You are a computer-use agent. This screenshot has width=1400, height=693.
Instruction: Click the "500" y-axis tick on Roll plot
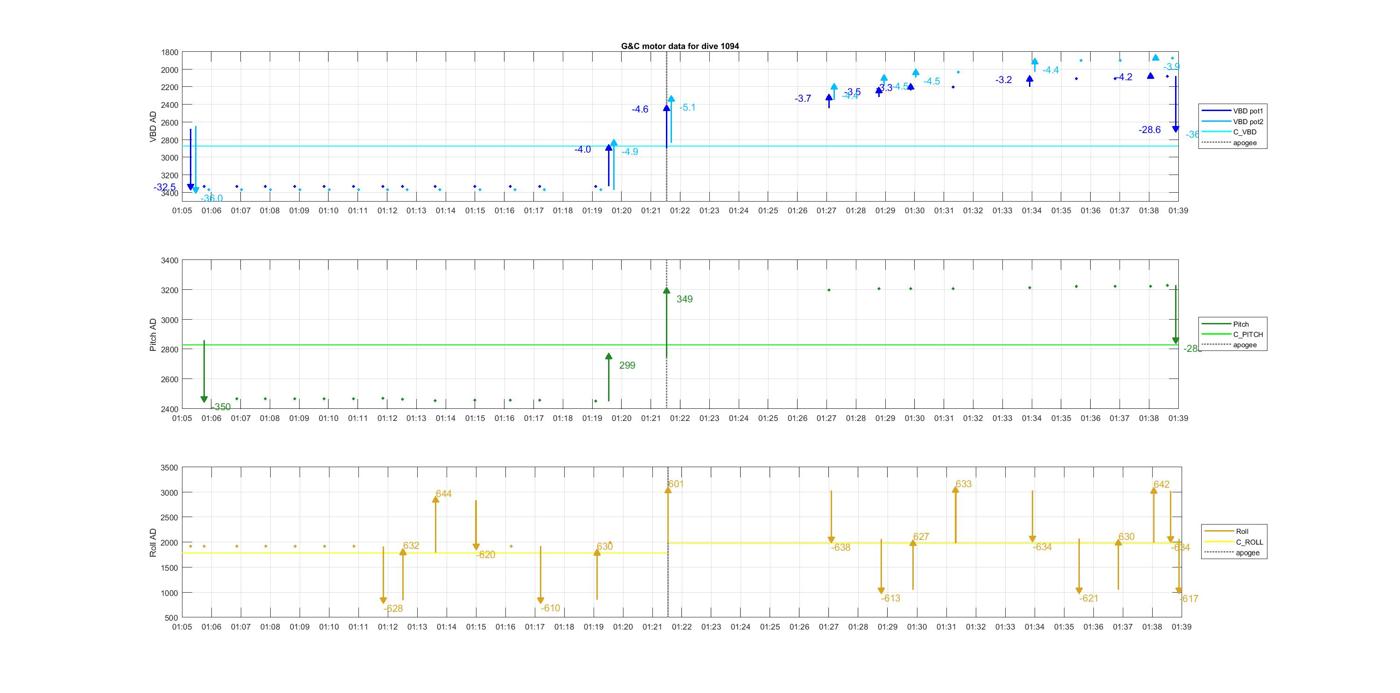tap(173, 618)
